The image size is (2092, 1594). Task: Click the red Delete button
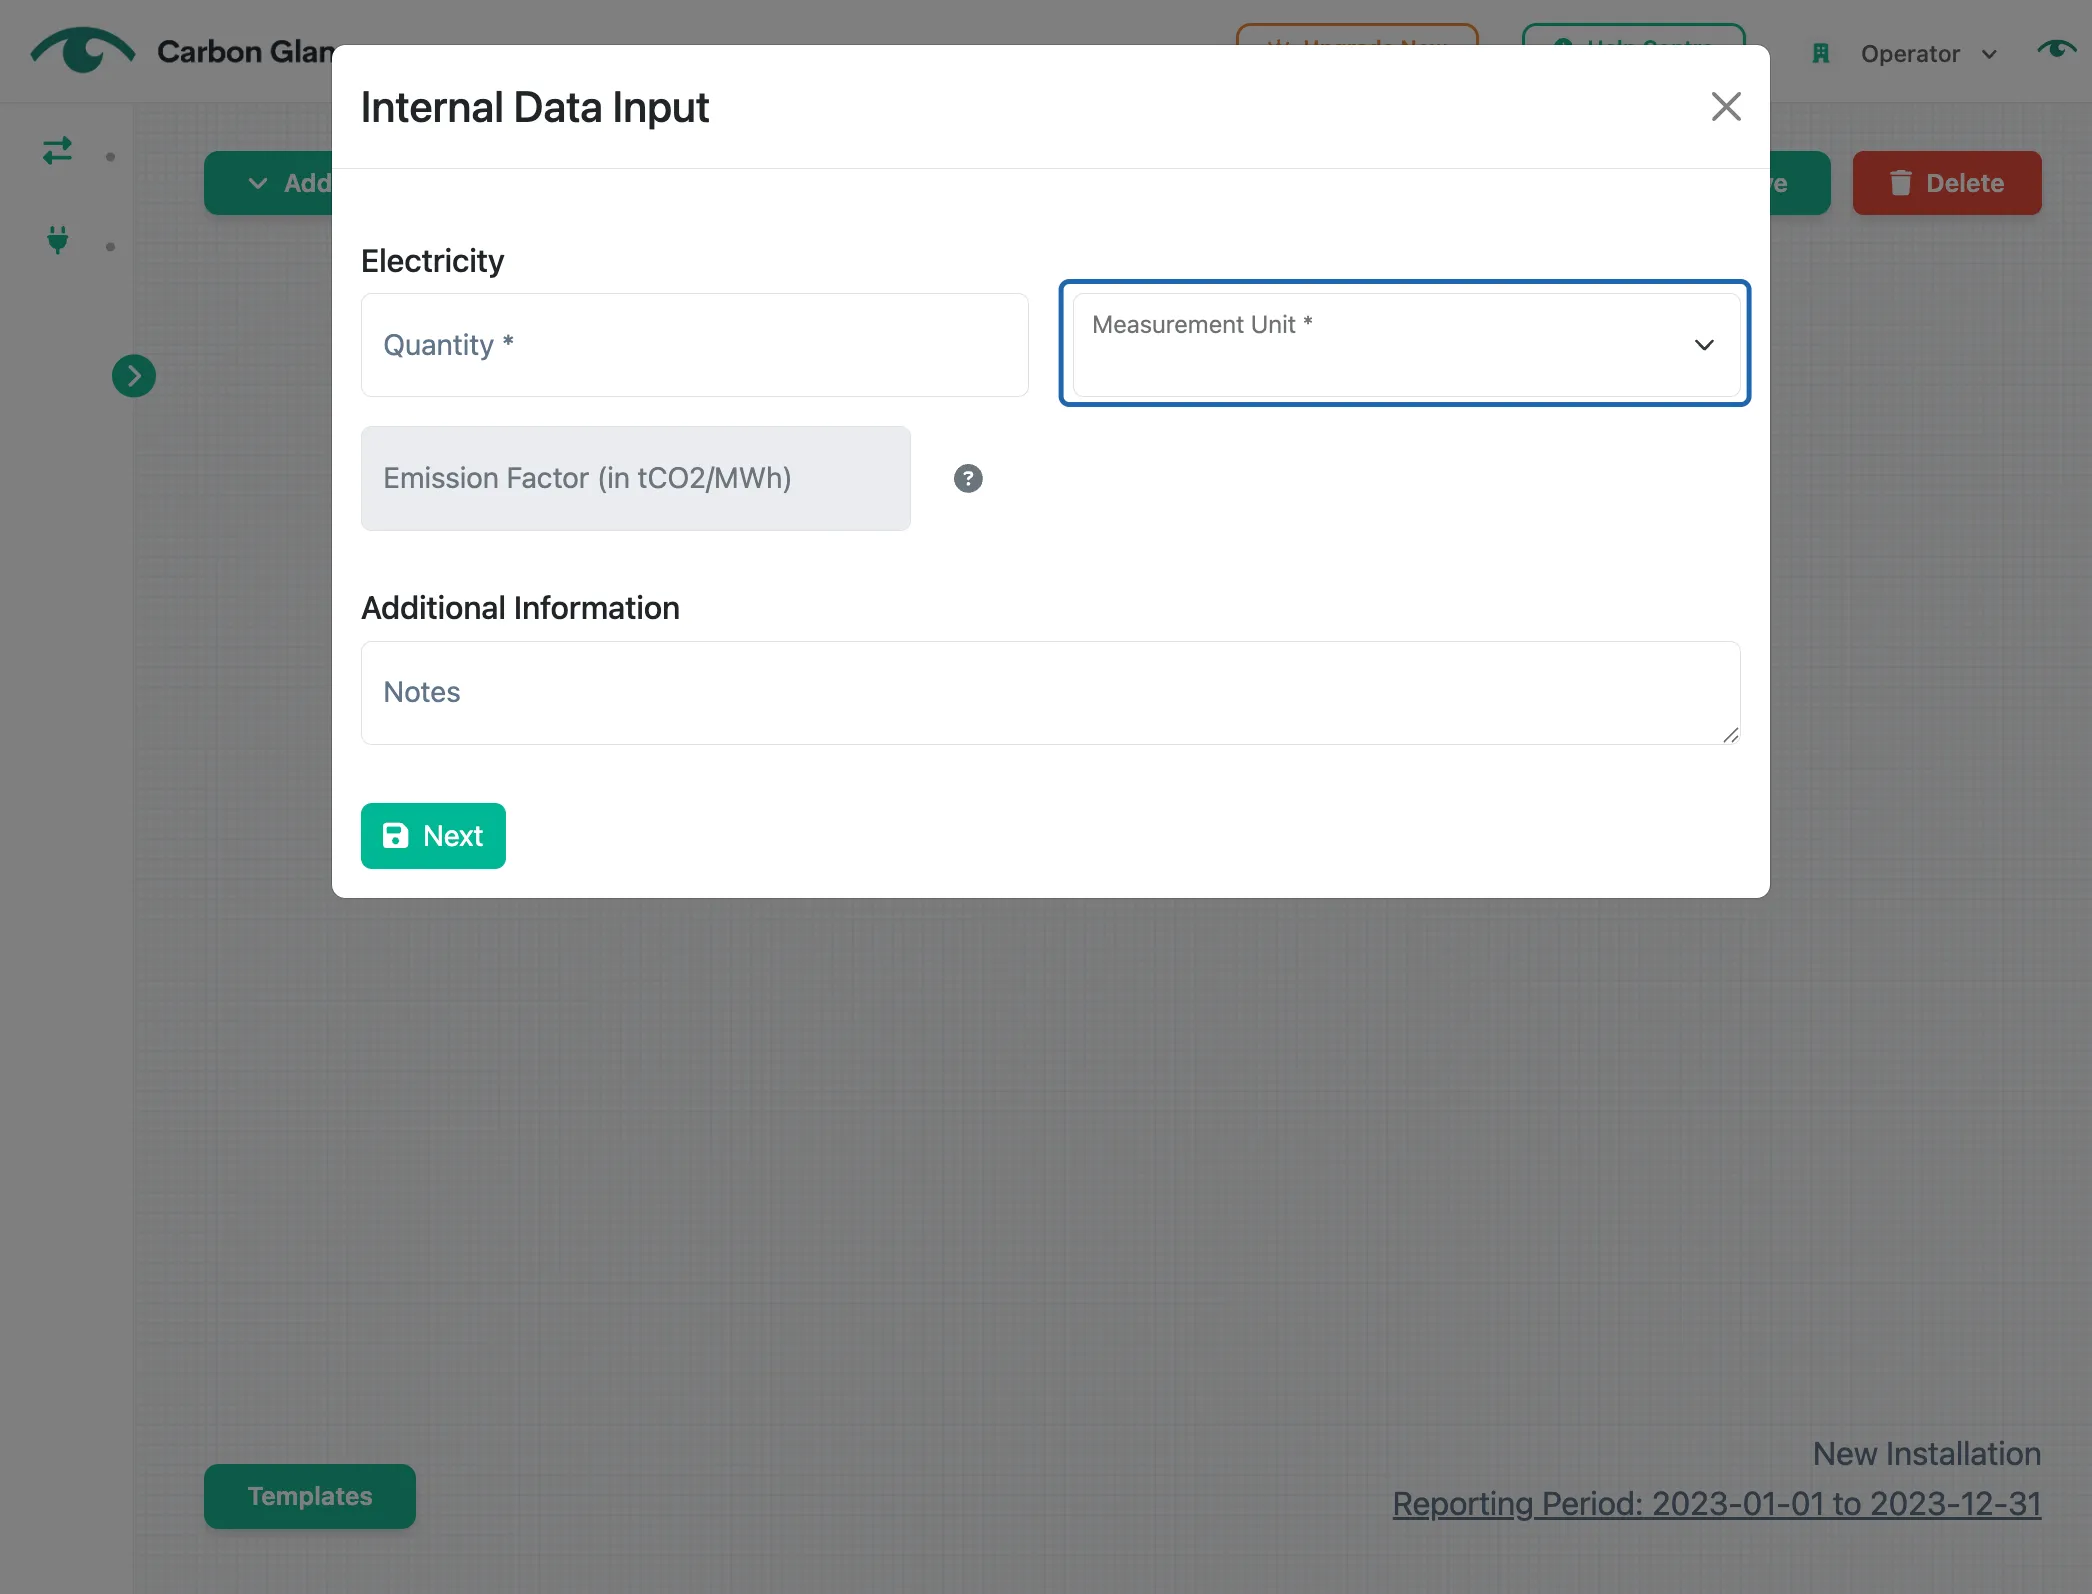pyautogui.click(x=1946, y=183)
